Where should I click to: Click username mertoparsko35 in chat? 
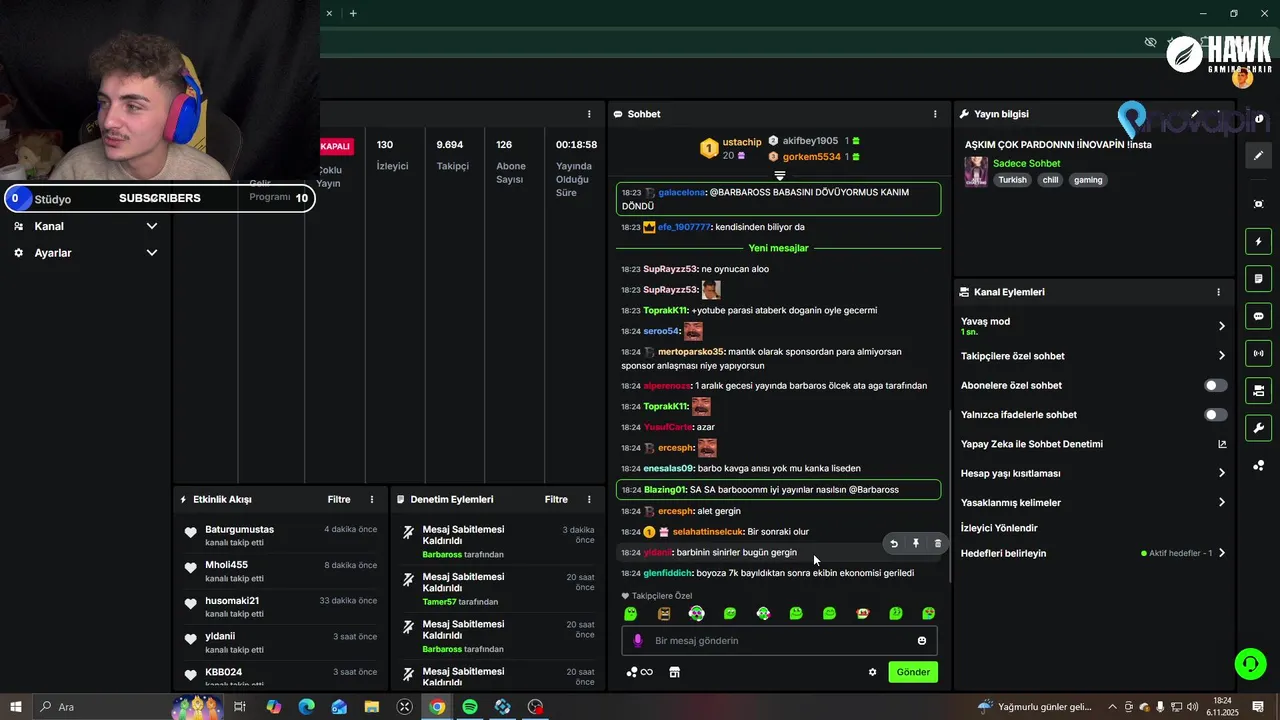click(690, 352)
